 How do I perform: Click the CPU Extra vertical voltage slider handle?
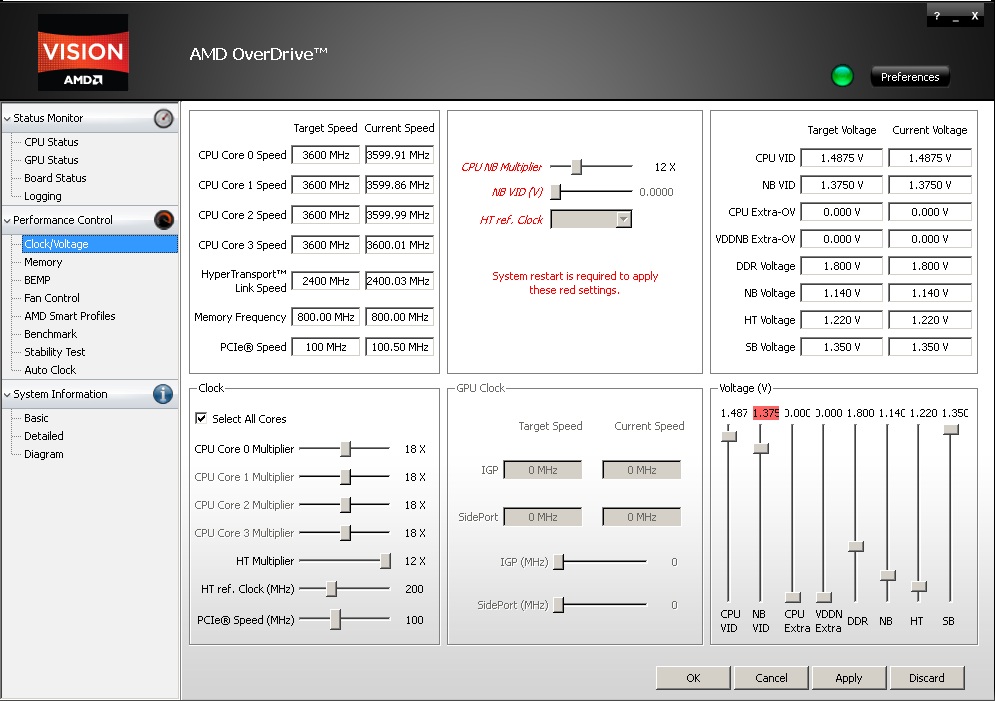pyautogui.click(x=793, y=598)
